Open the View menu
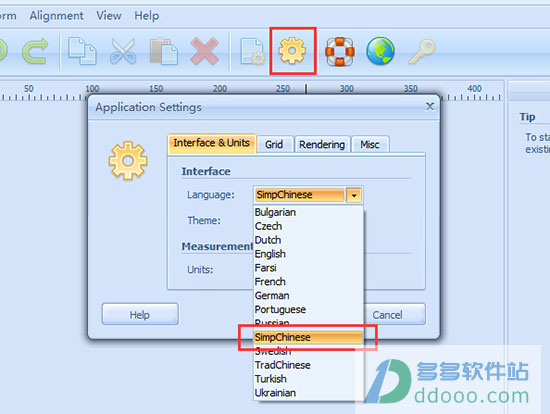 (x=109, y=15)
